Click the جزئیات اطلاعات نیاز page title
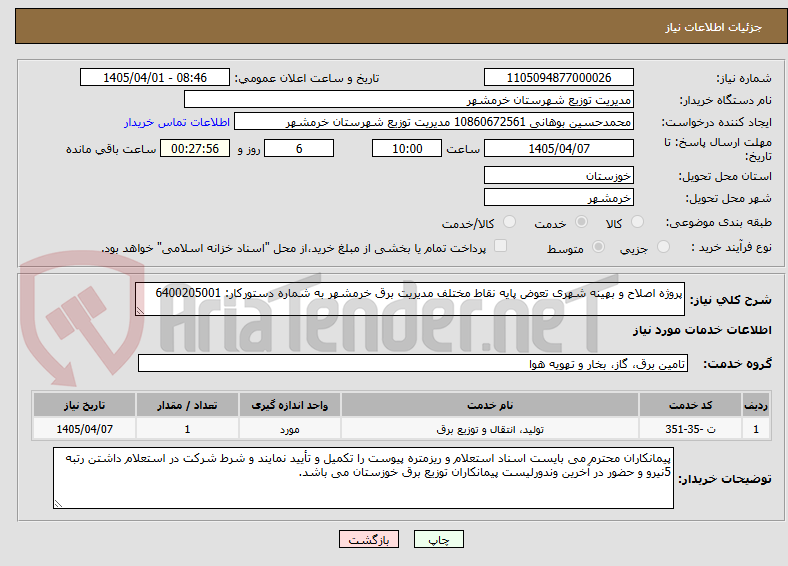Viewport: 788px width, 566px height. tap(714, 27)
